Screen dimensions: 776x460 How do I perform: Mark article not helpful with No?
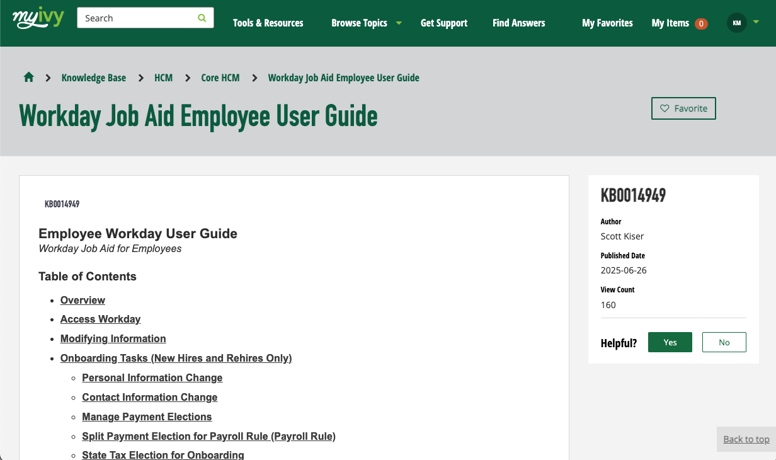(x=724, y=342)
